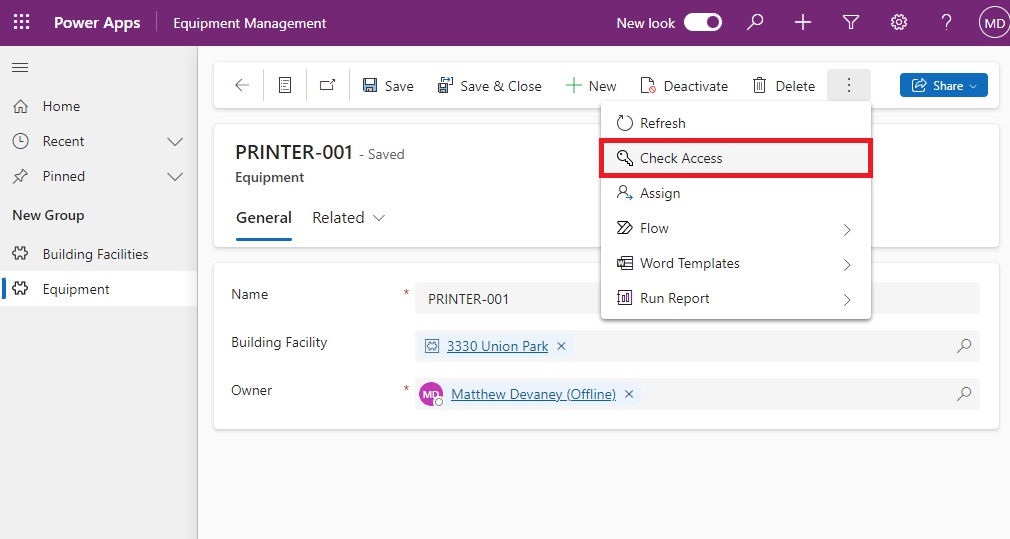Expand the Pinned chevron in the sidebar
This screenshot has height=539, width=1010.
click(175, 176)
